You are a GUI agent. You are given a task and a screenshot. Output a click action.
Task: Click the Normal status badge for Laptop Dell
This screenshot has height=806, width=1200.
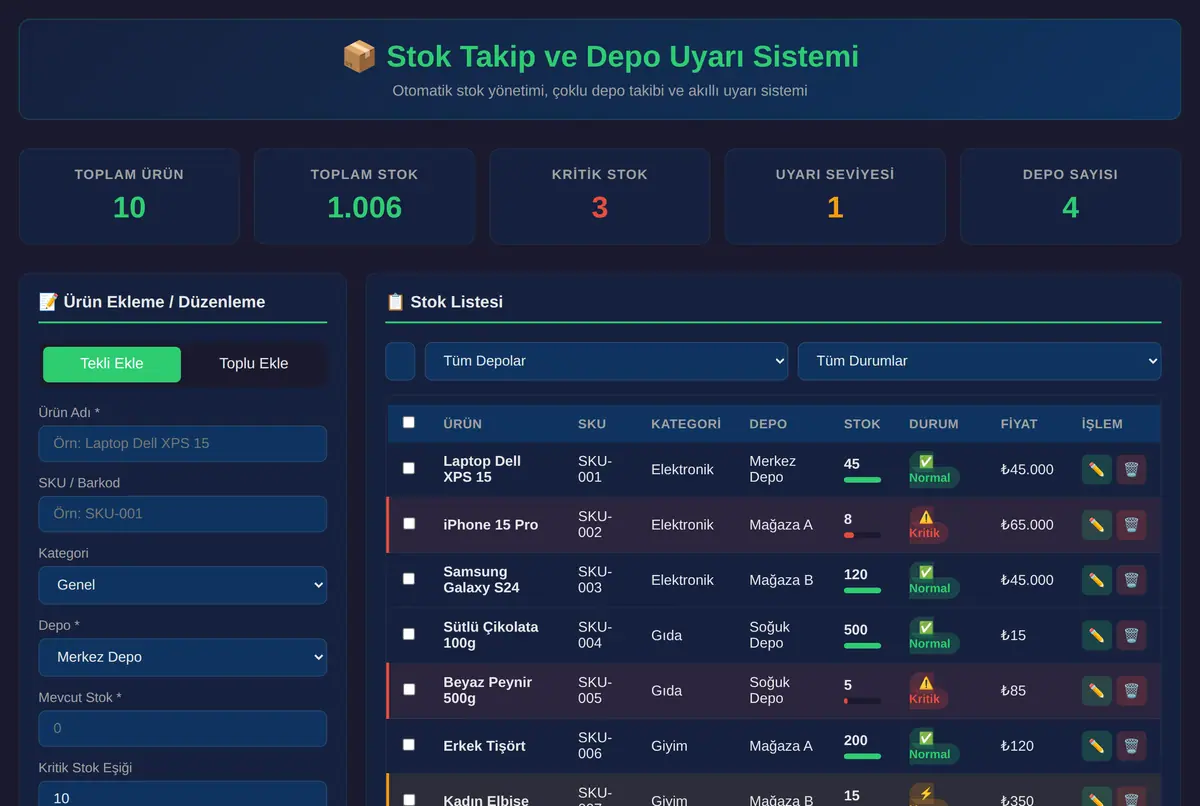click(933, 470)
